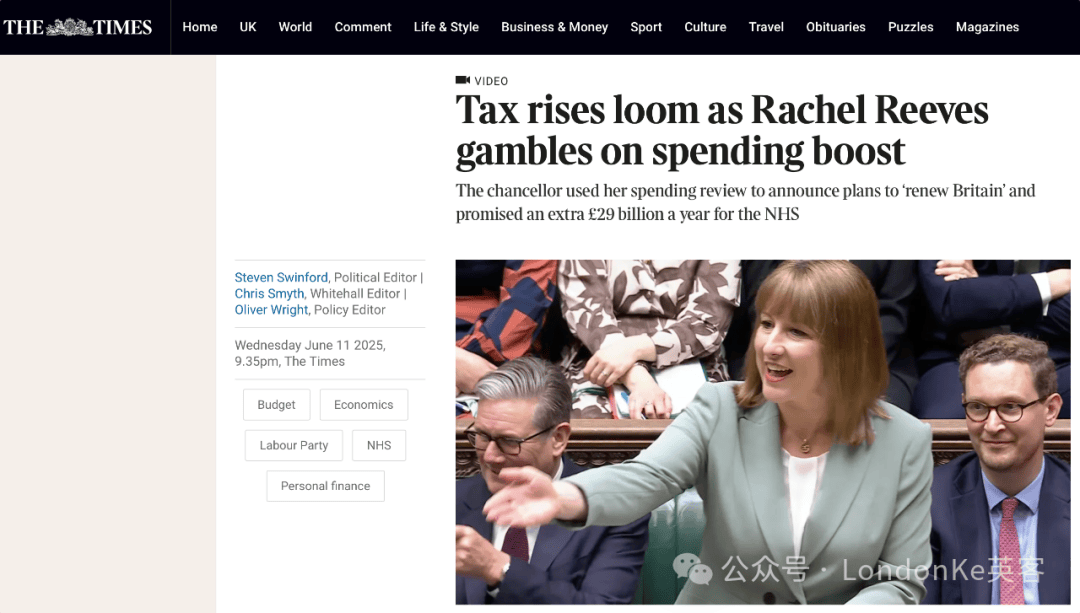Select Culture in the top navigation
The image size is (1080, 613).
coord(705,27)
